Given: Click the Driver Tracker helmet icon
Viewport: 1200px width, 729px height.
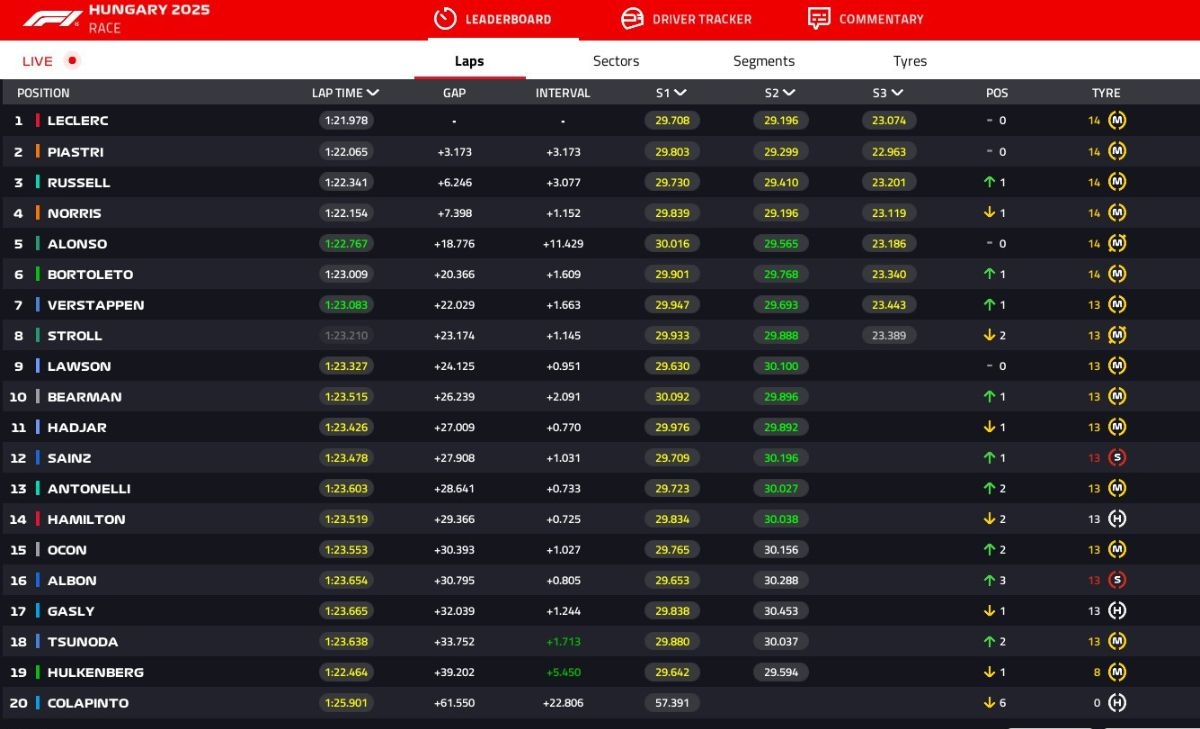Looking at the screenshot, I should tap(632, 19).
